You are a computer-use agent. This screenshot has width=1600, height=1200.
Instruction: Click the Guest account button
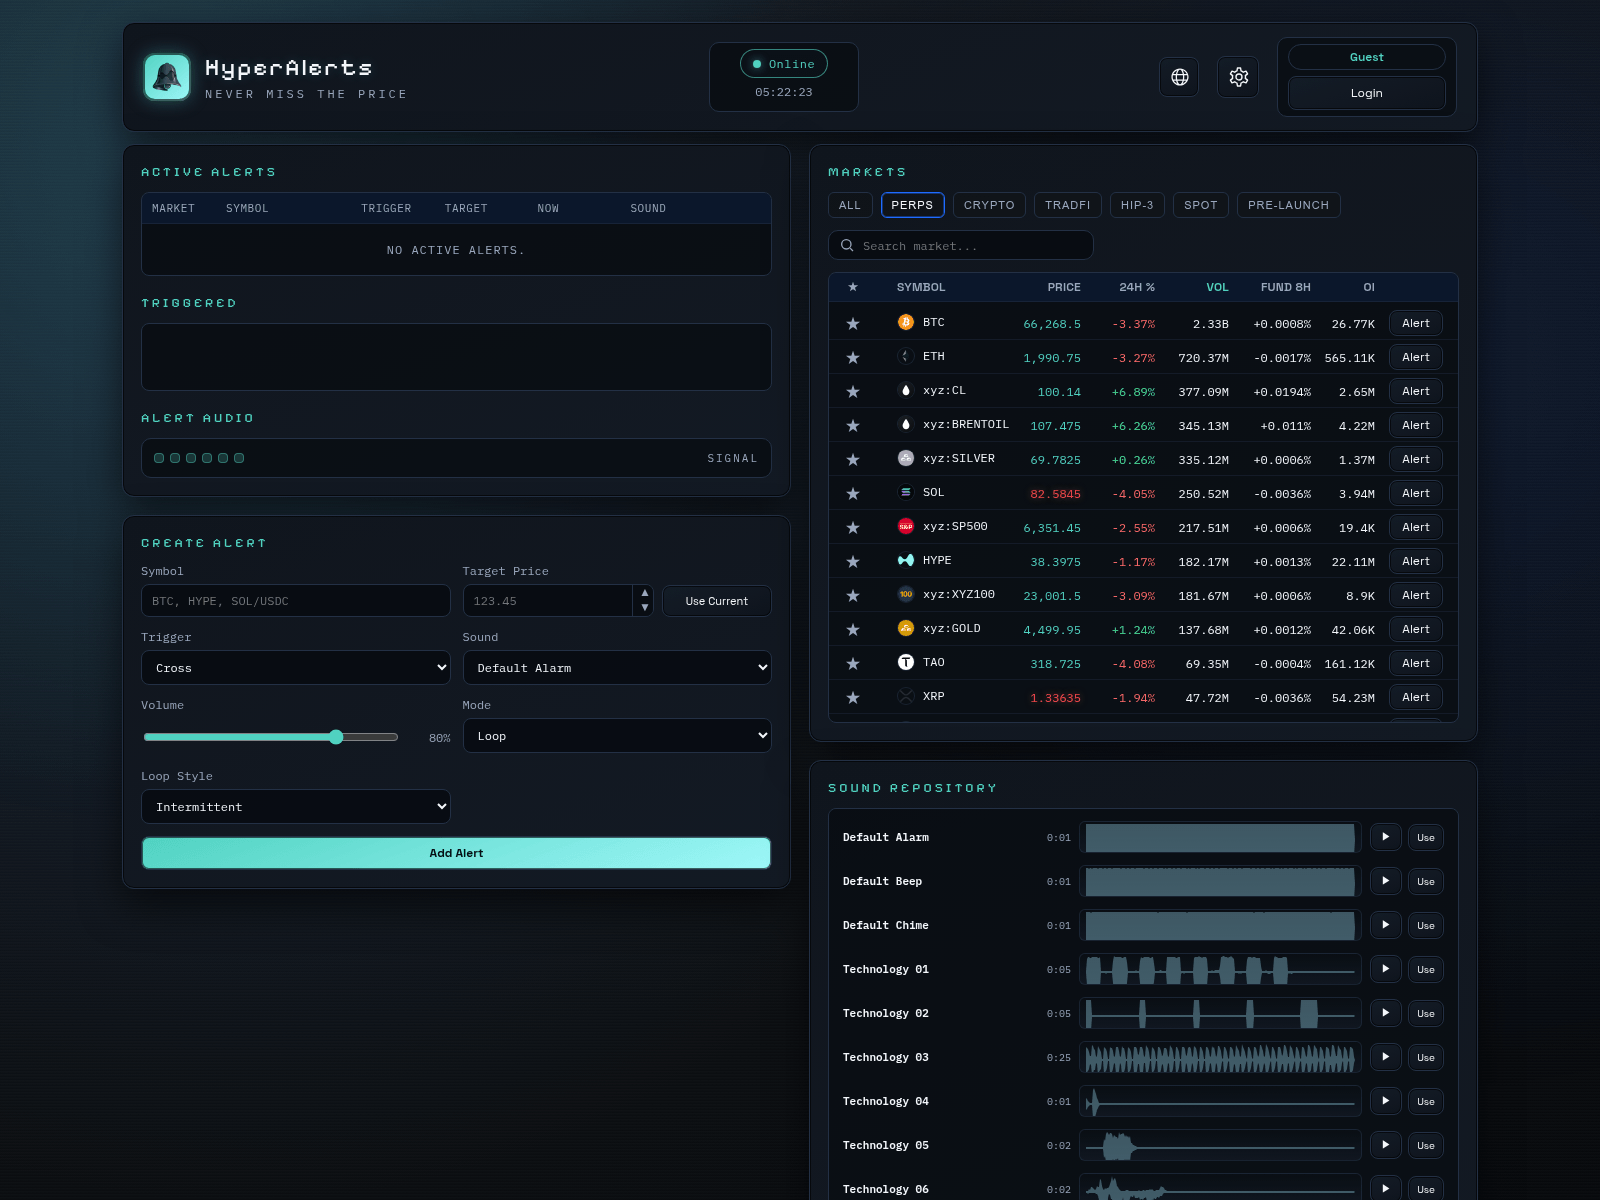[1367, 57]
